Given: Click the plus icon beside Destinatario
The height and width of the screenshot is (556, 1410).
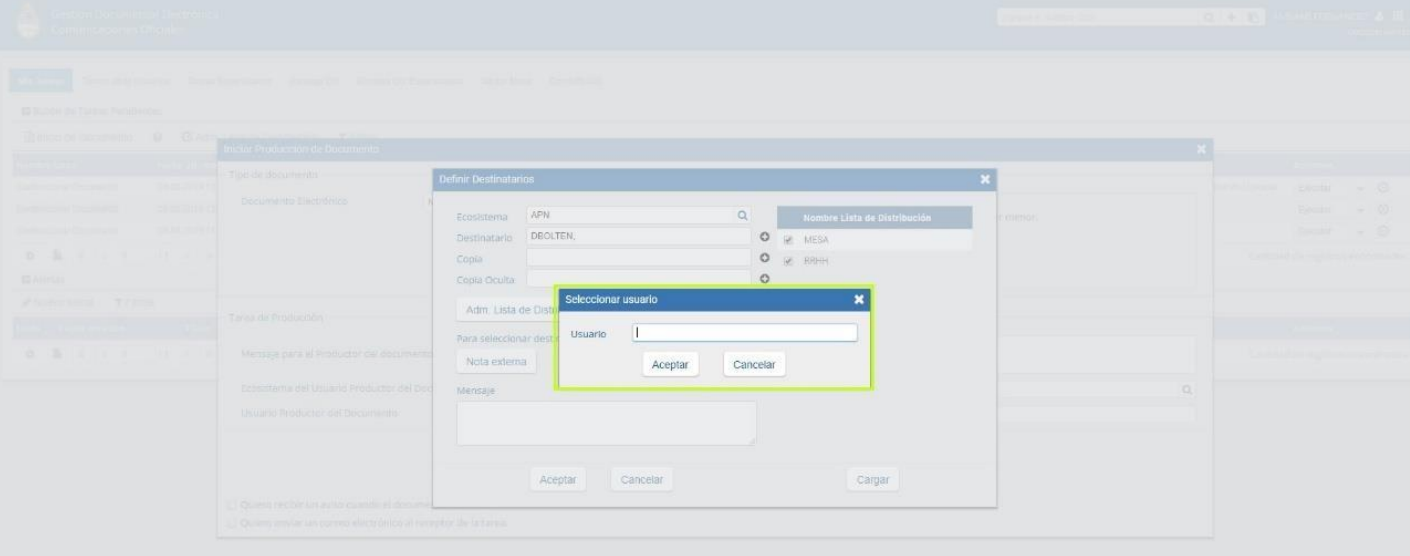Looking at the screenshot, I should point(765,238).
